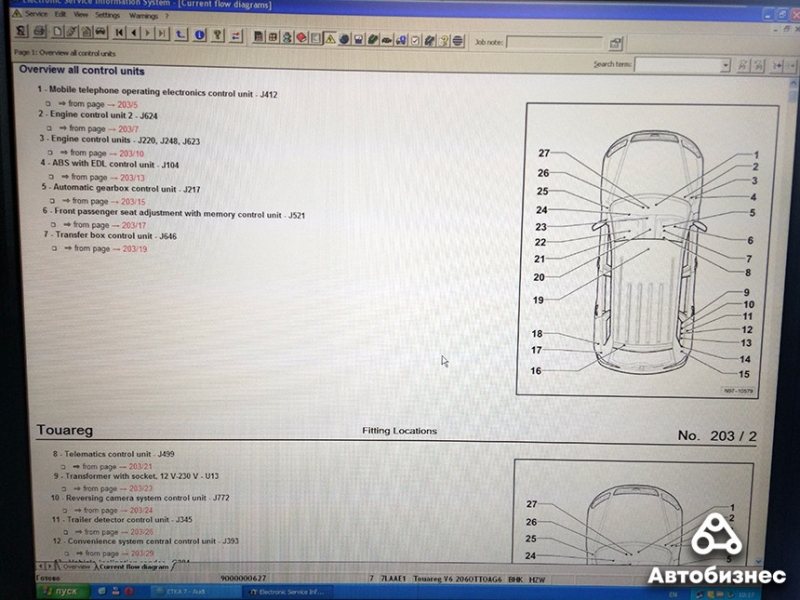This screenshot has height=600, width=800.
Task: Click status bar entry '9000000627'
Action: [x=243, y=578]
